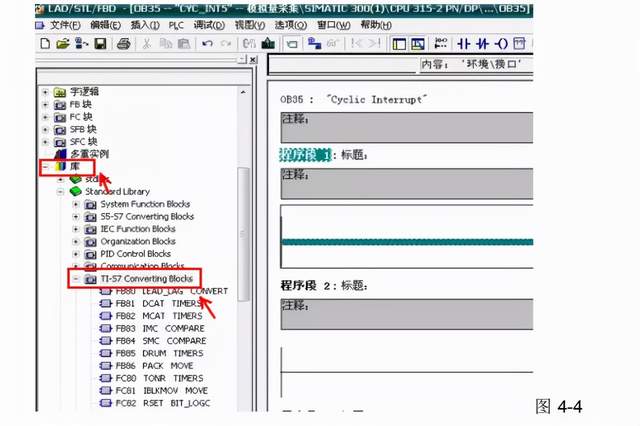Toggle the details pane icon
640x426 pixels.
[418, 44]
